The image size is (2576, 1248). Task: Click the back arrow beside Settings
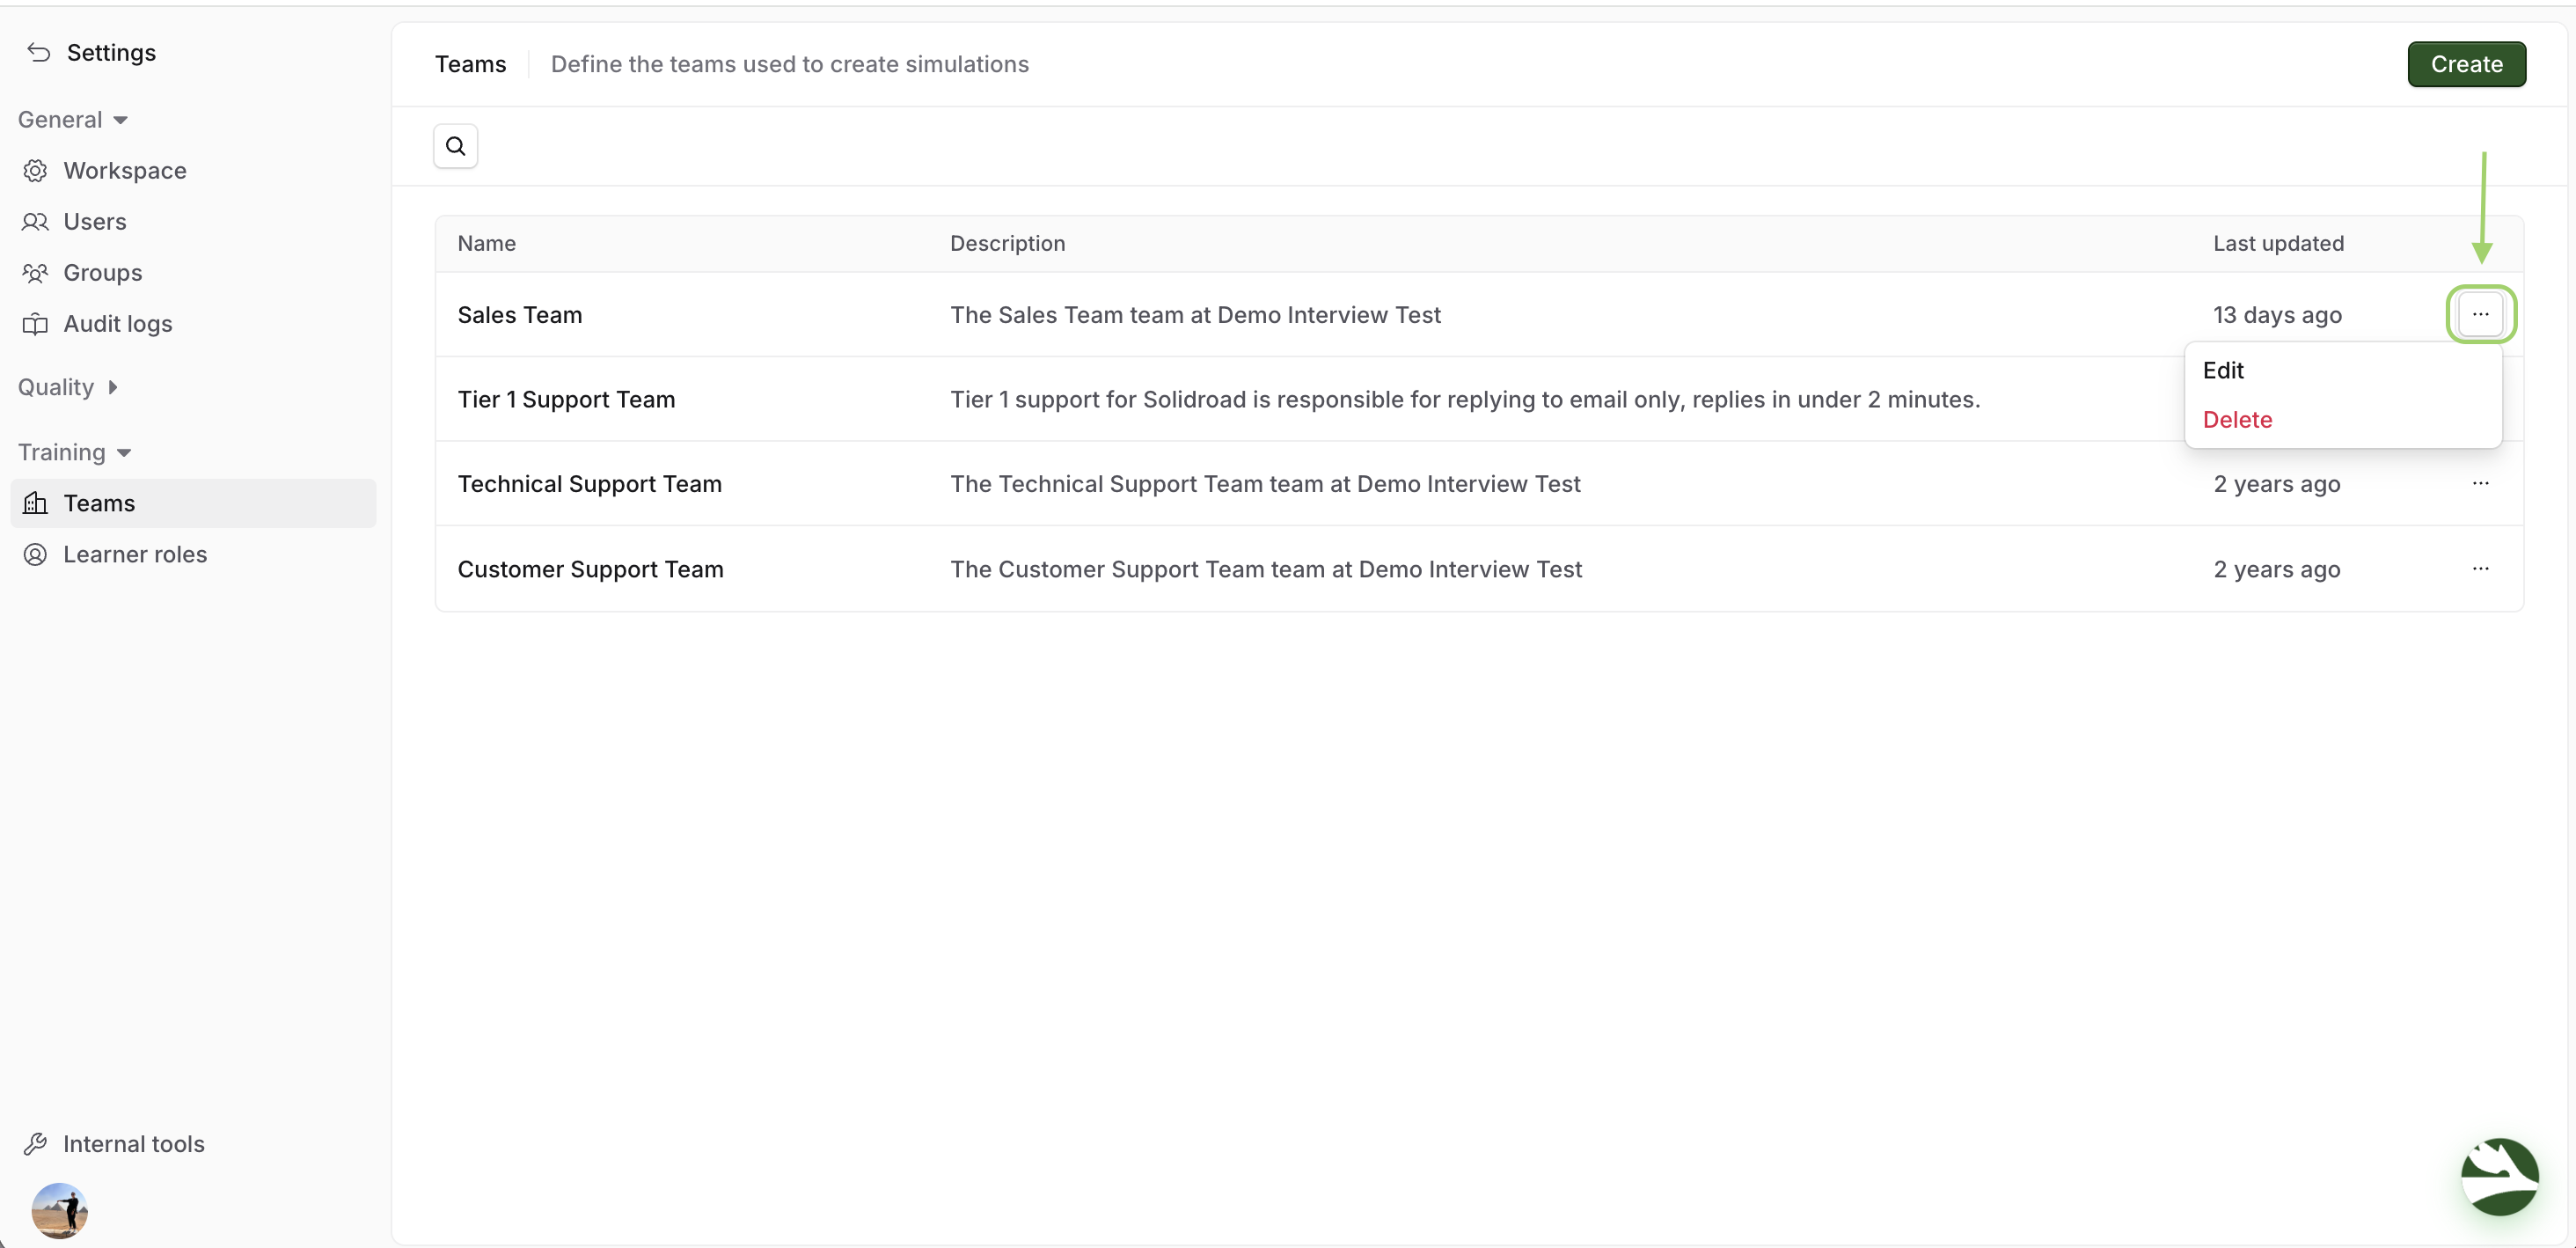pos(38,52)
